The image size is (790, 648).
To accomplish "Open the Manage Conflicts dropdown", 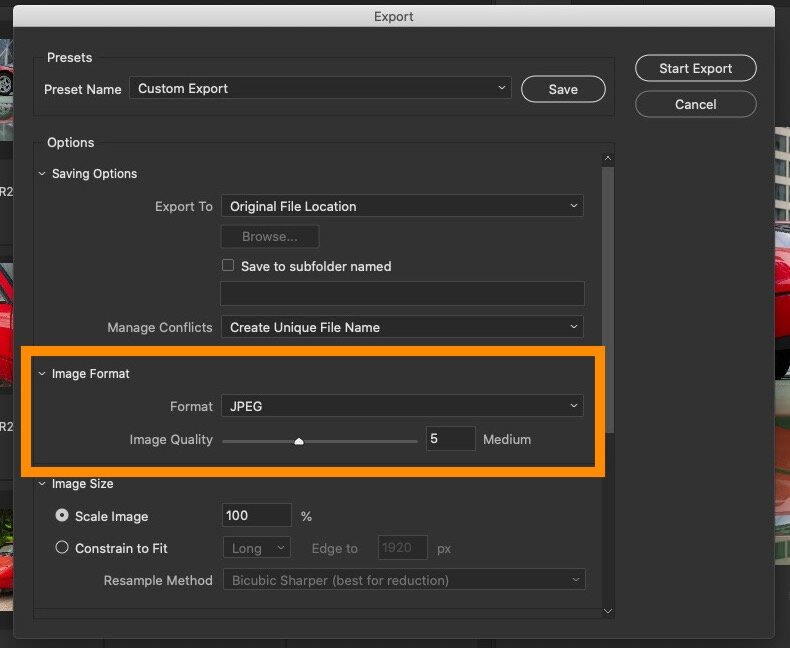I will 402,327.
